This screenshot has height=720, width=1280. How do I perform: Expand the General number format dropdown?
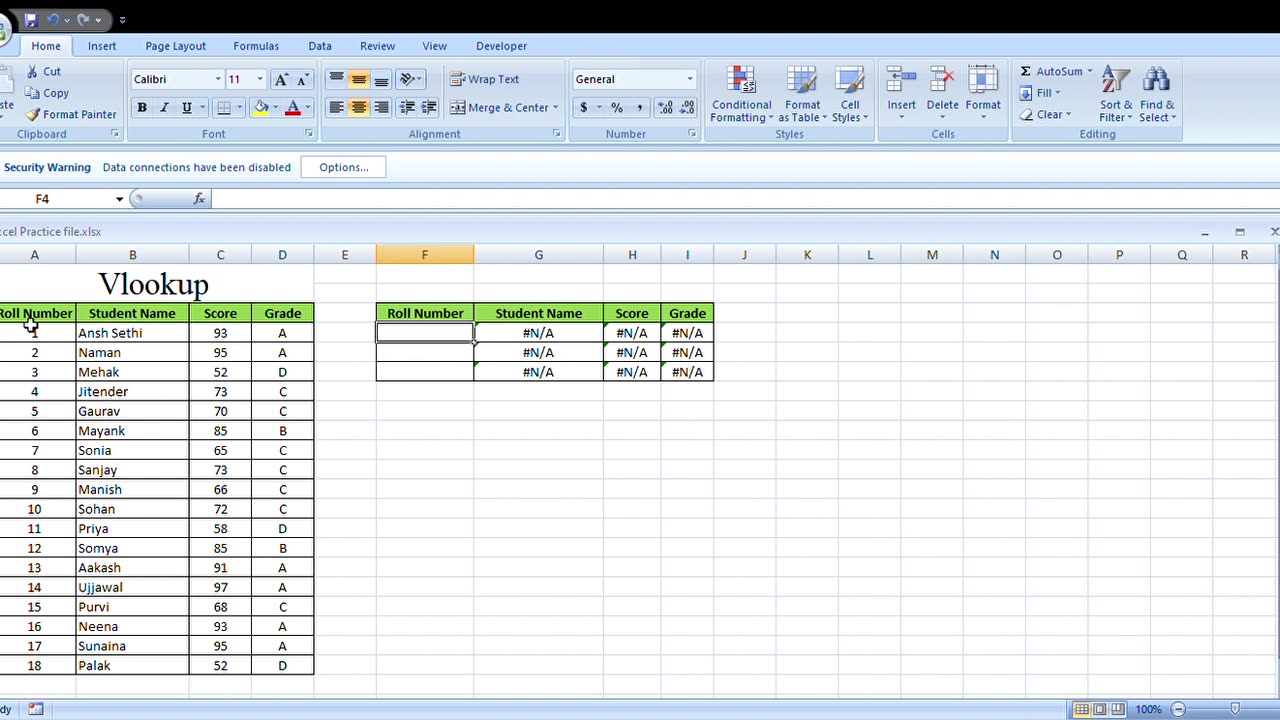click(689, 79)
